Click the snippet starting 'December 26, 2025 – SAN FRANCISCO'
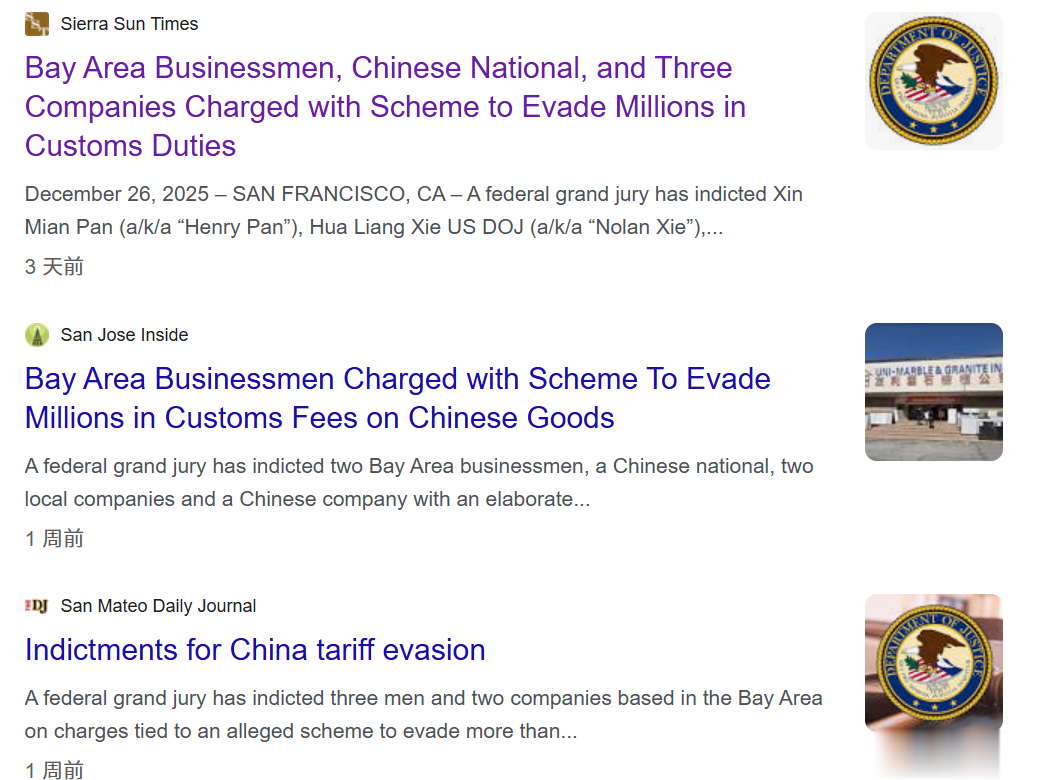Image resolution: width=1056 pixels, height=780 pixels. pyautogui.click(x=414, y=210)
